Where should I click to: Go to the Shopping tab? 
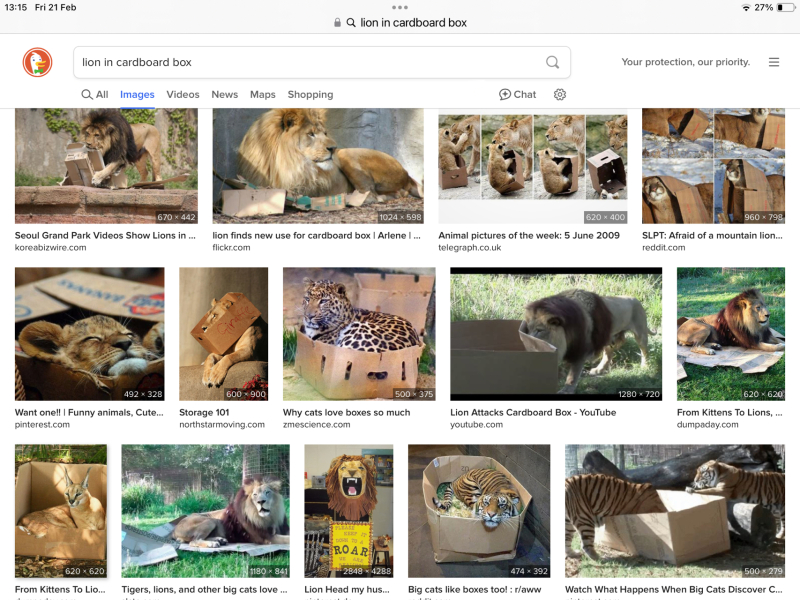(x=310, y=94)
